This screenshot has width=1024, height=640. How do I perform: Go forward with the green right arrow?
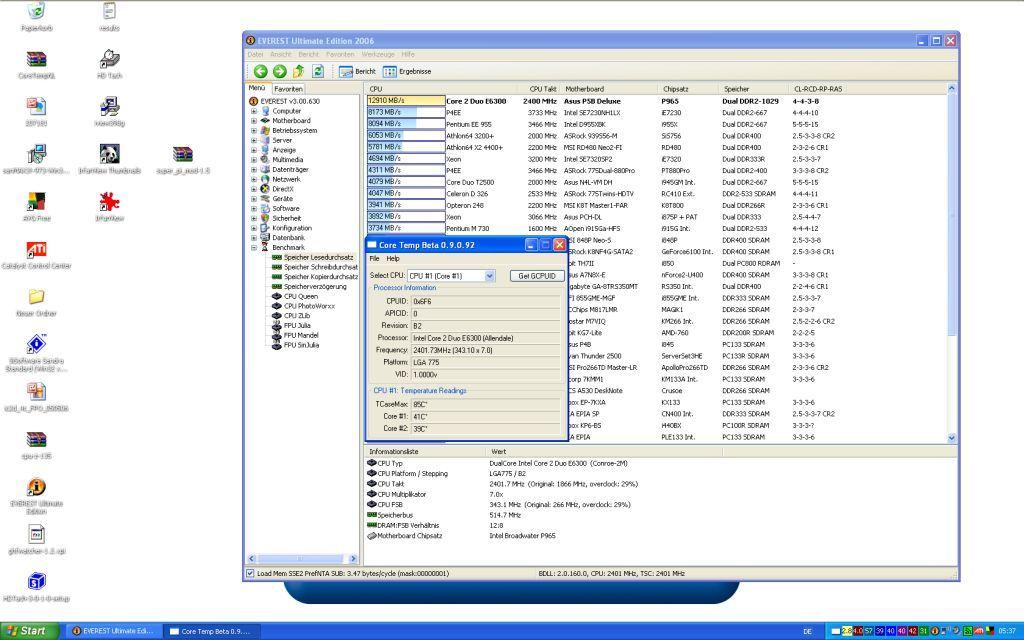pos(280,71)
